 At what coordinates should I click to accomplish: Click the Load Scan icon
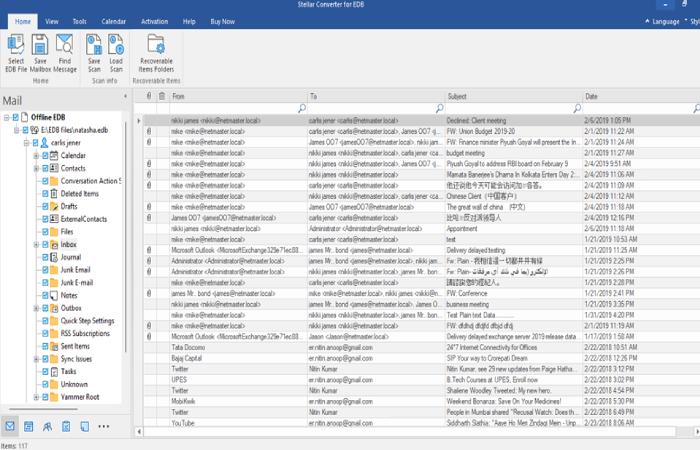(x=116, y=45)
